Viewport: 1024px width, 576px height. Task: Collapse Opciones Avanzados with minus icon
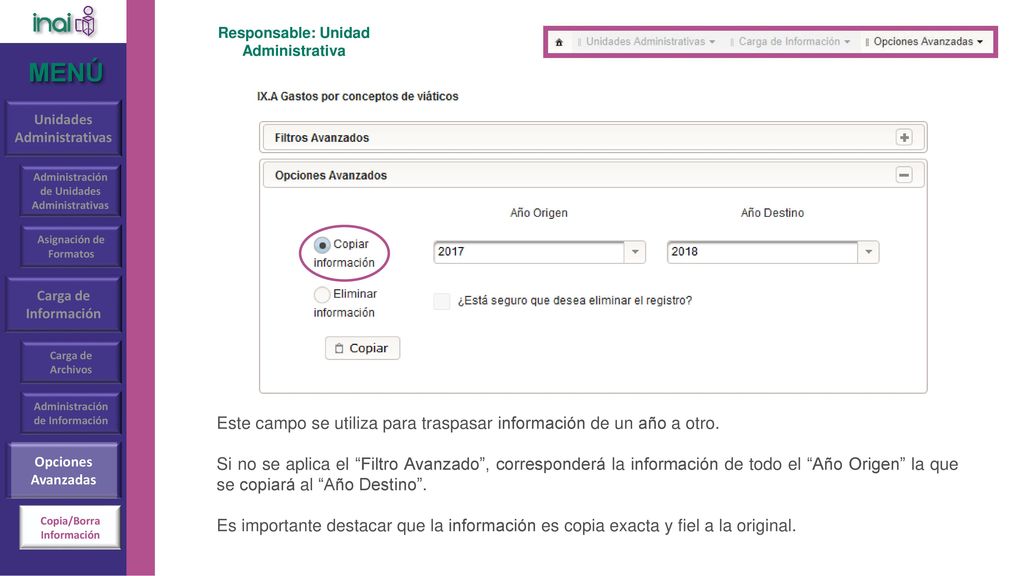tap(904, 175)
